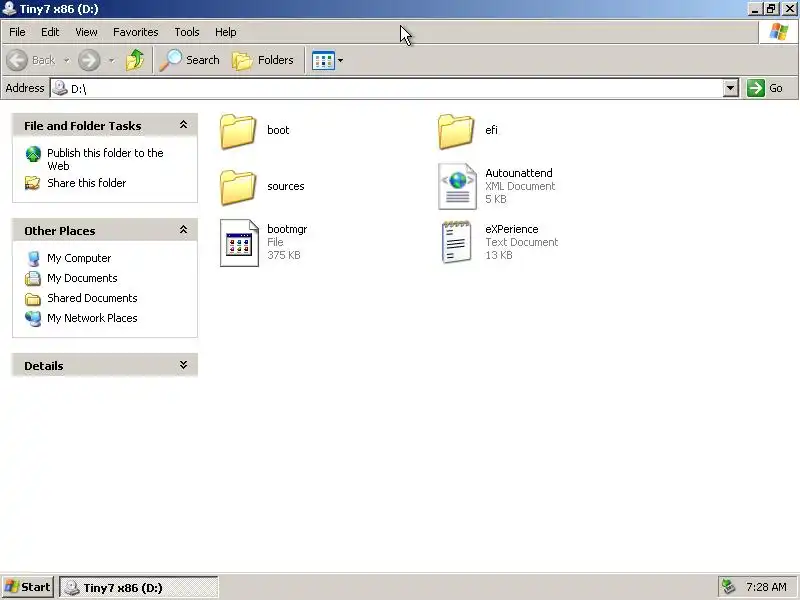Image resolution: width=800 pixels, height=600 pixels.
Task: Open the Favorites menu
Action: (x=136, y=32)
